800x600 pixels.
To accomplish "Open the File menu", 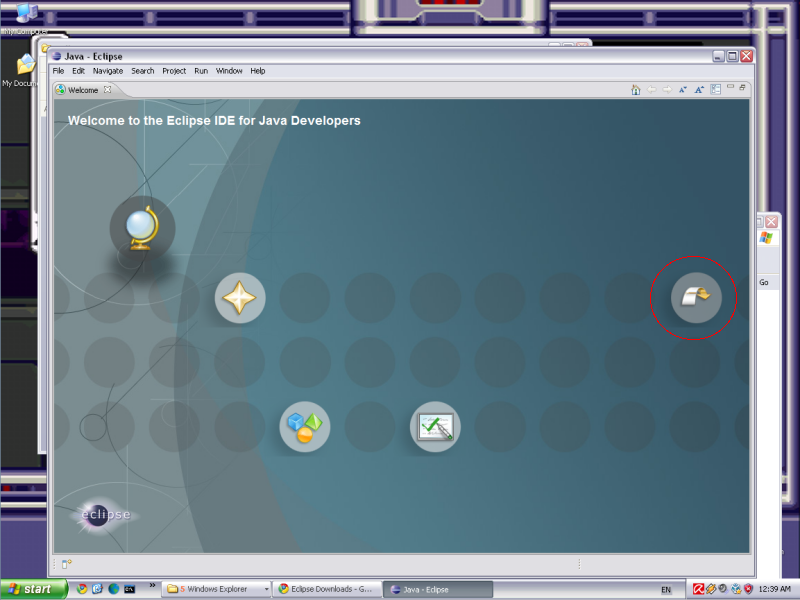I will point(58,71).
